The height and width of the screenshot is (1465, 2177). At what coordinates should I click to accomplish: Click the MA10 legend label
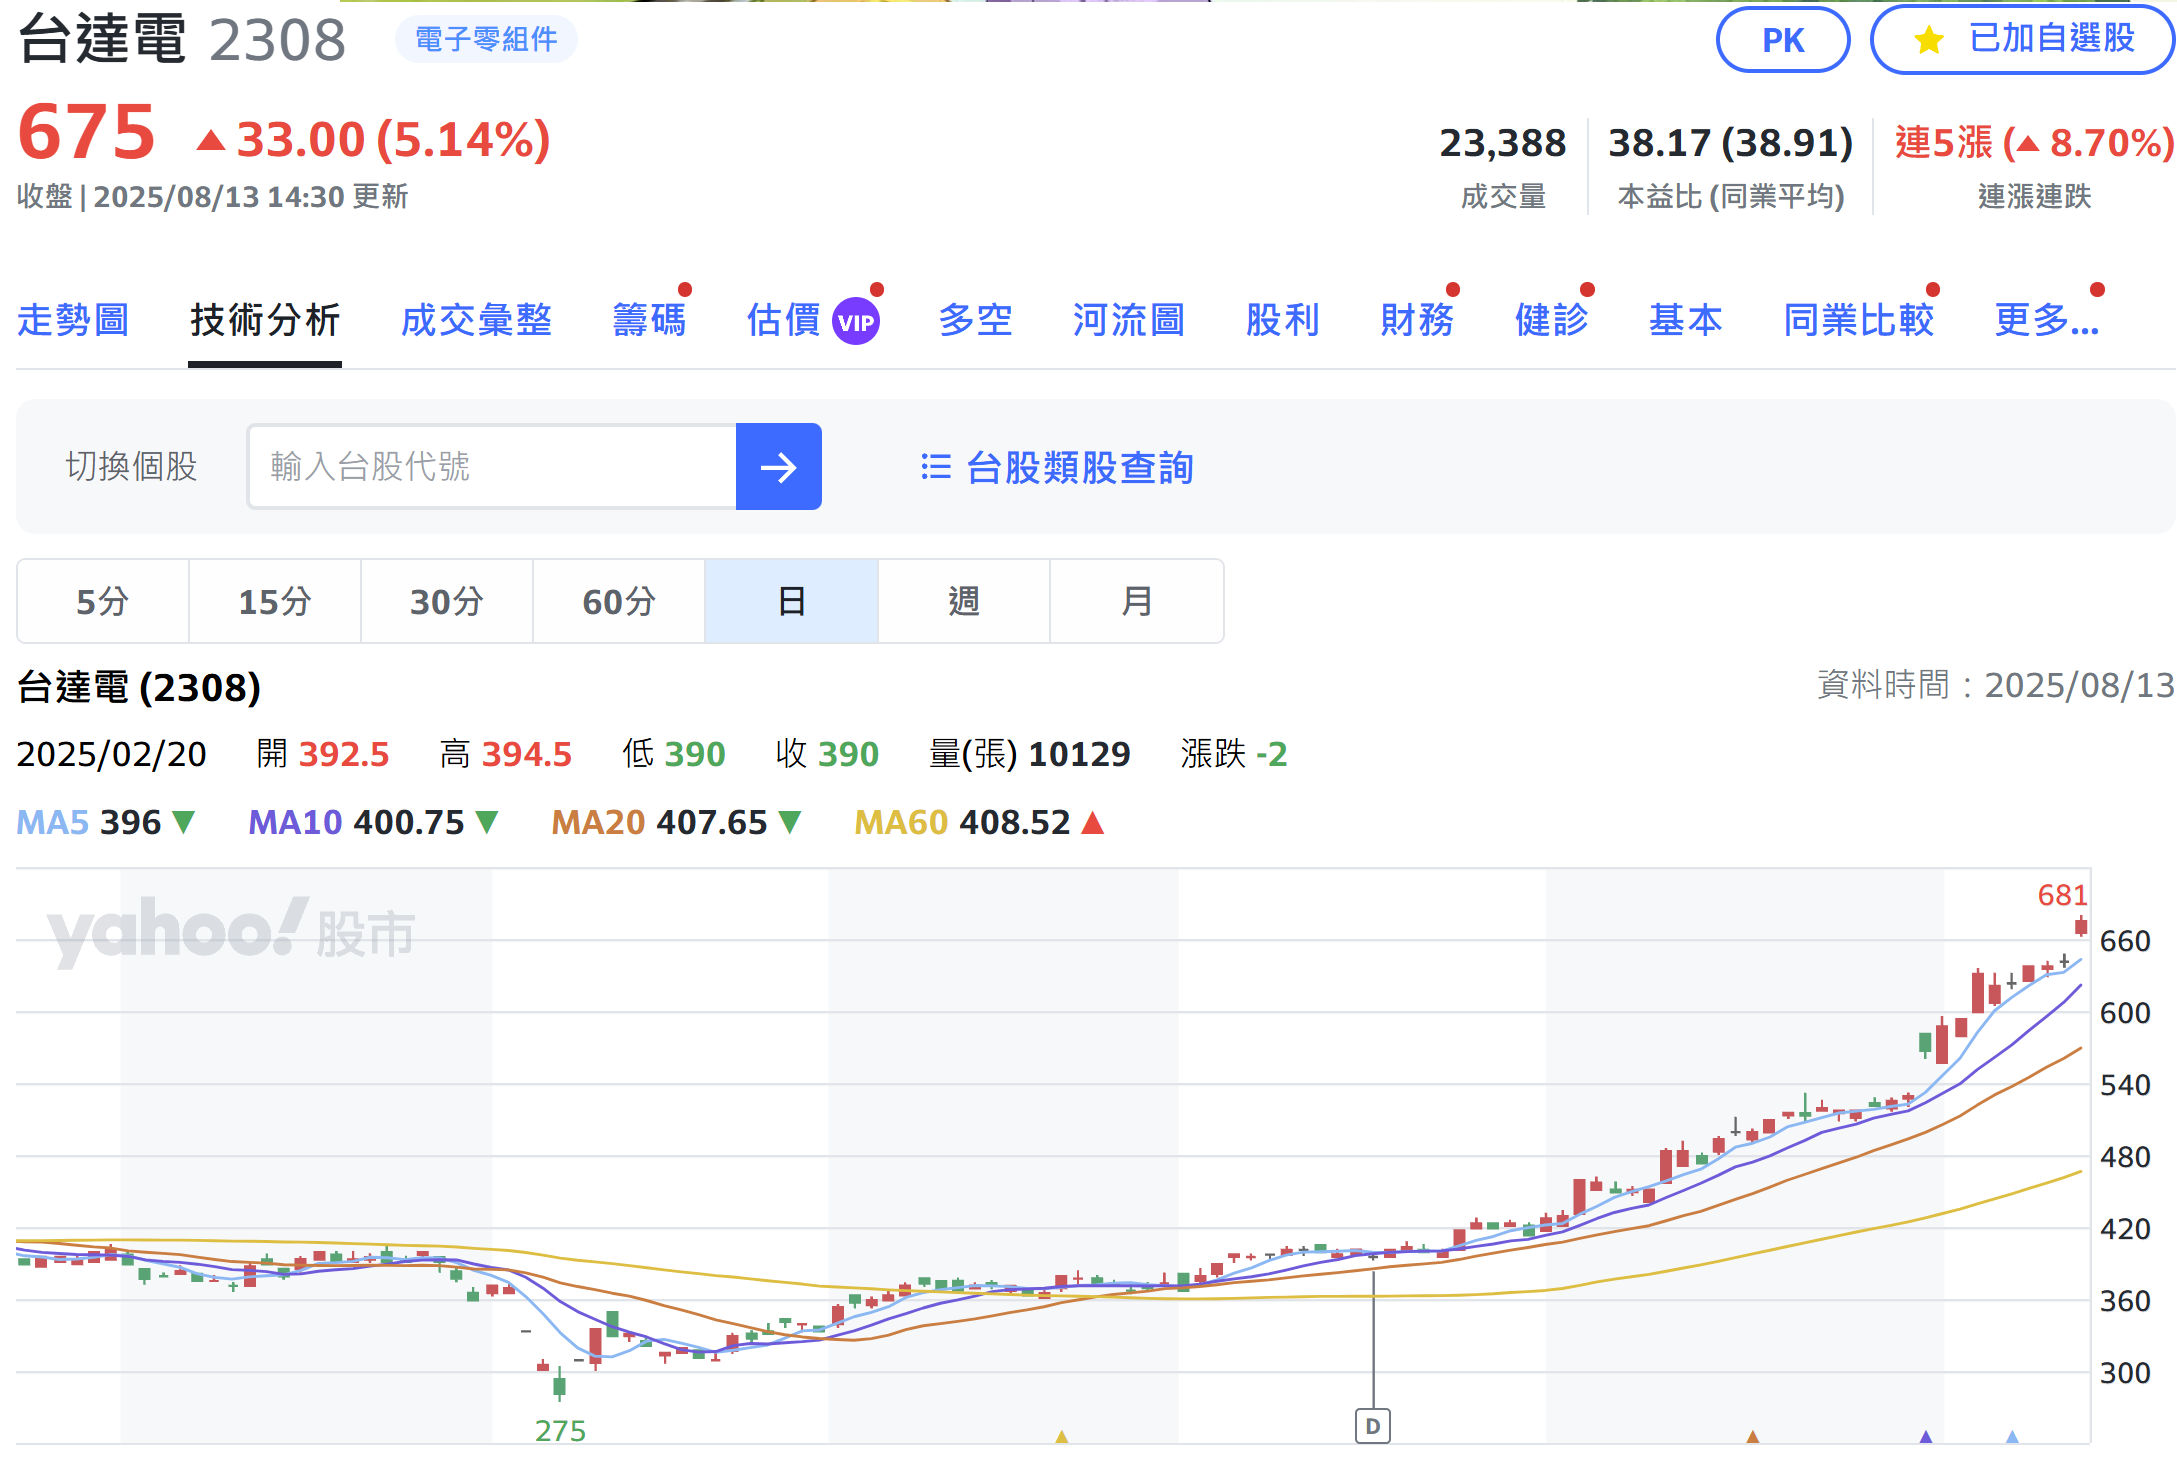coord(296,822)
